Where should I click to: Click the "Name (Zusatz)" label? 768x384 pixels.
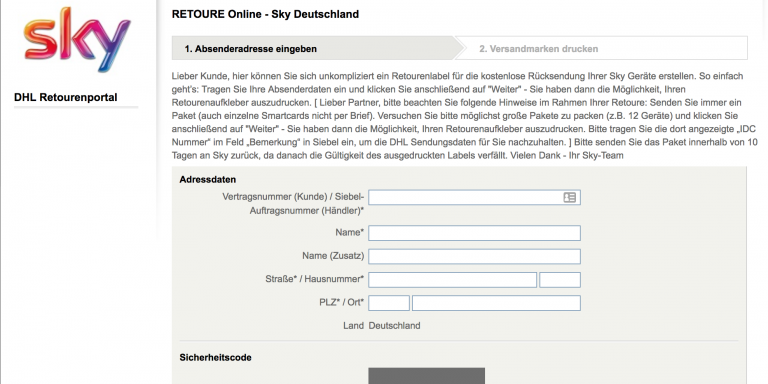click(x=333, y=256)
